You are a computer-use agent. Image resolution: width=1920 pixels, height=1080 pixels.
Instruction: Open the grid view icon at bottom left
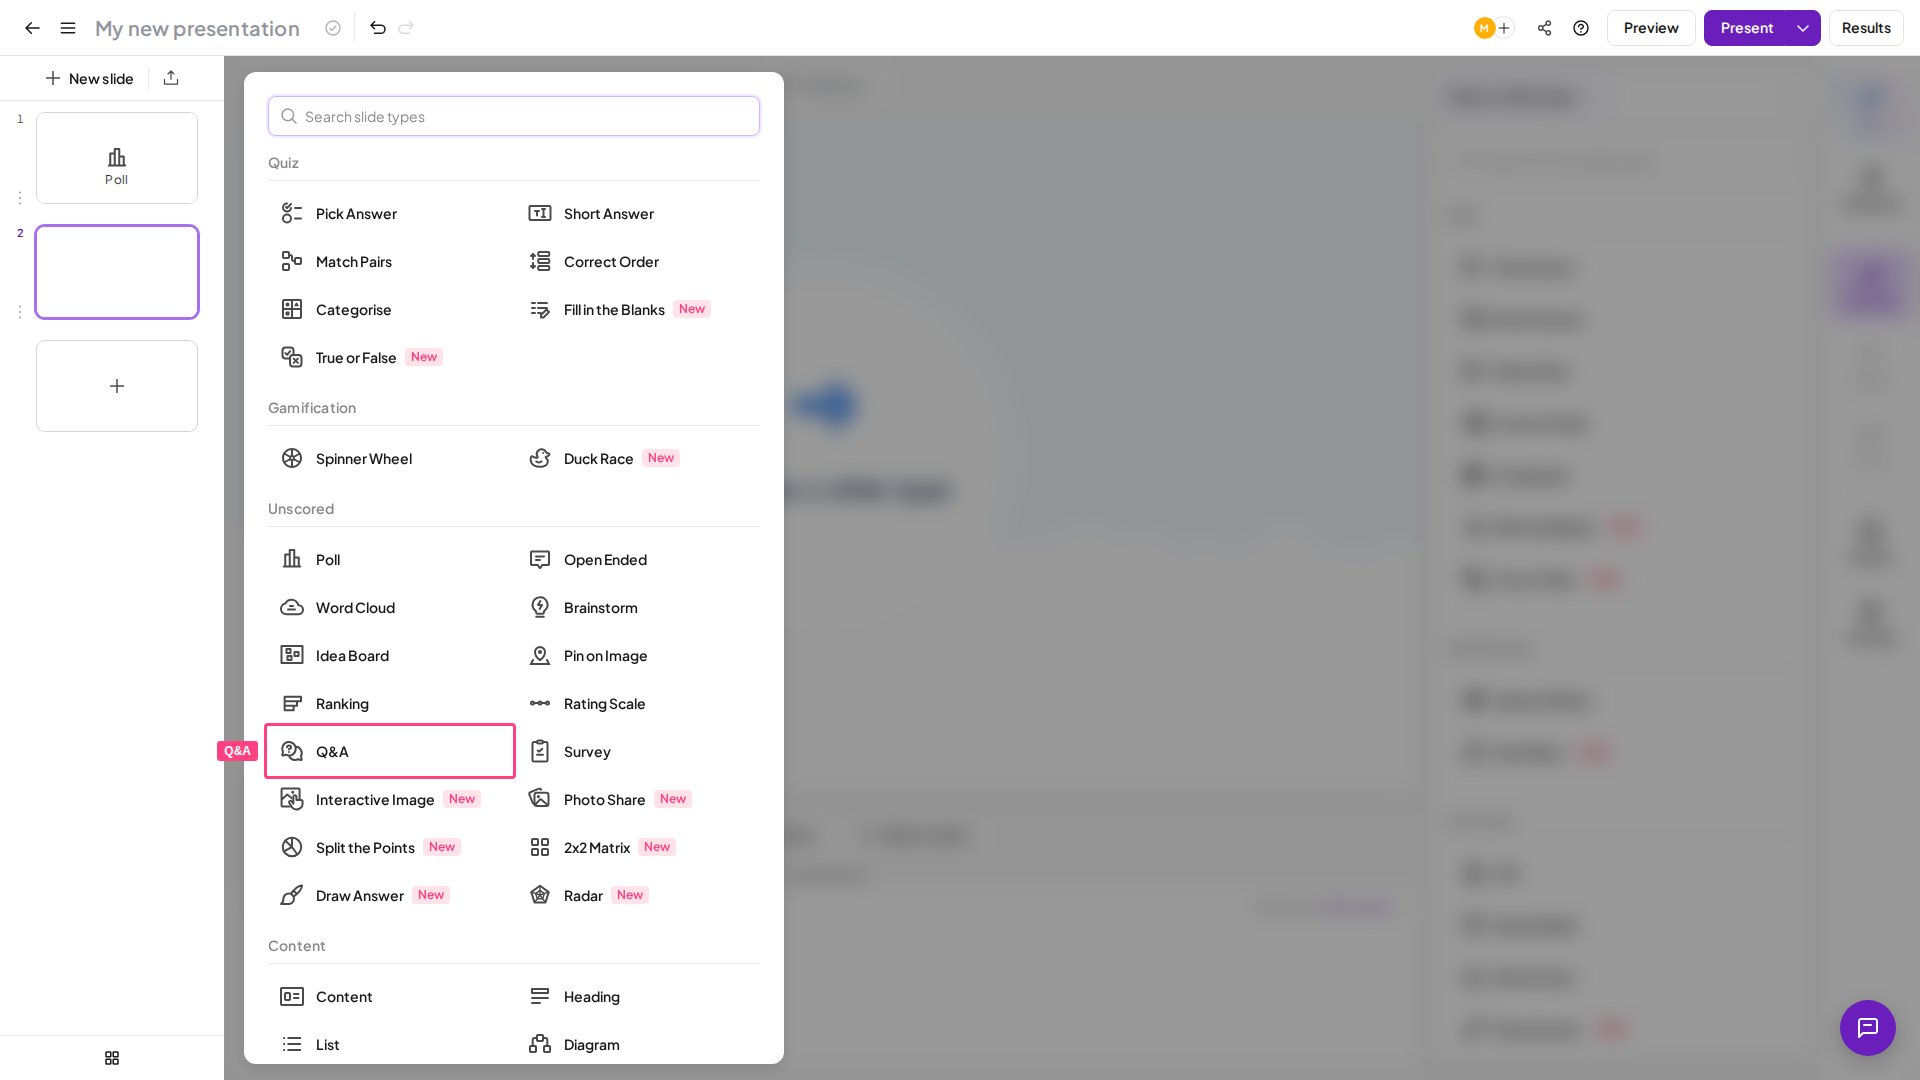click(x=112, y=1058)
